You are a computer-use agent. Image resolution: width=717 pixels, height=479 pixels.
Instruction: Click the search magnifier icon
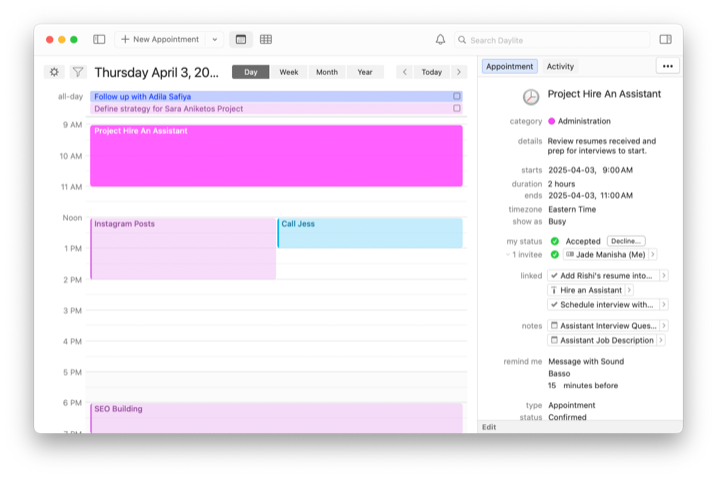(462, 40)
